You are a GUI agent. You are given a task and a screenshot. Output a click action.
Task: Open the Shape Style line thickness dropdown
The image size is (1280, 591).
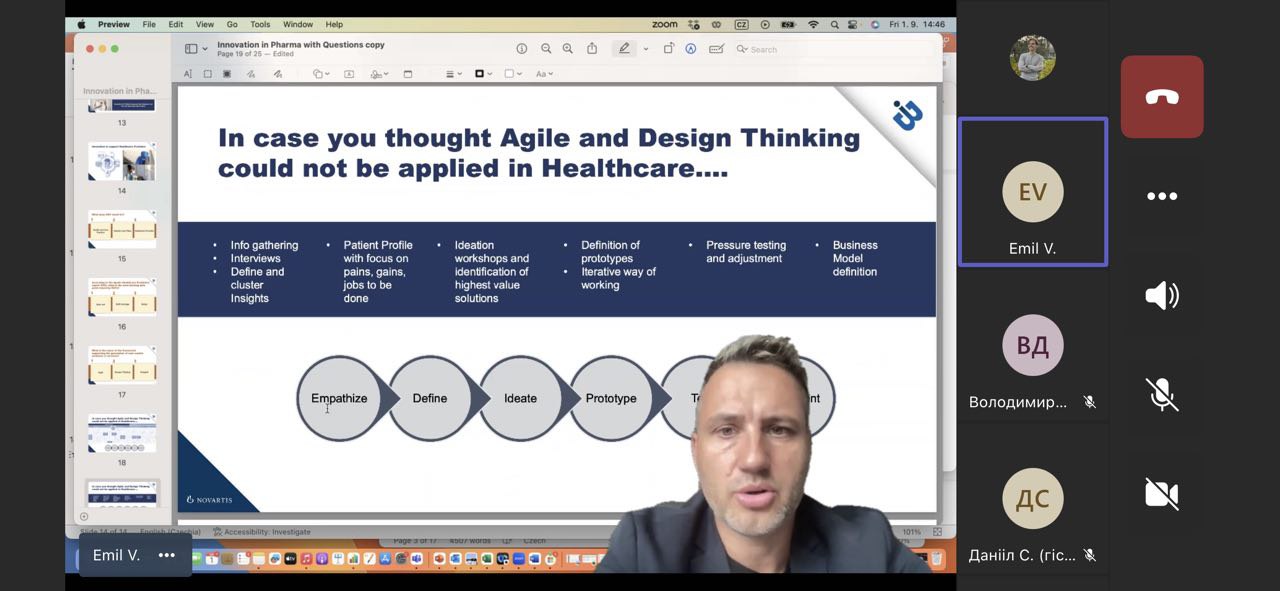click(454, 74)
